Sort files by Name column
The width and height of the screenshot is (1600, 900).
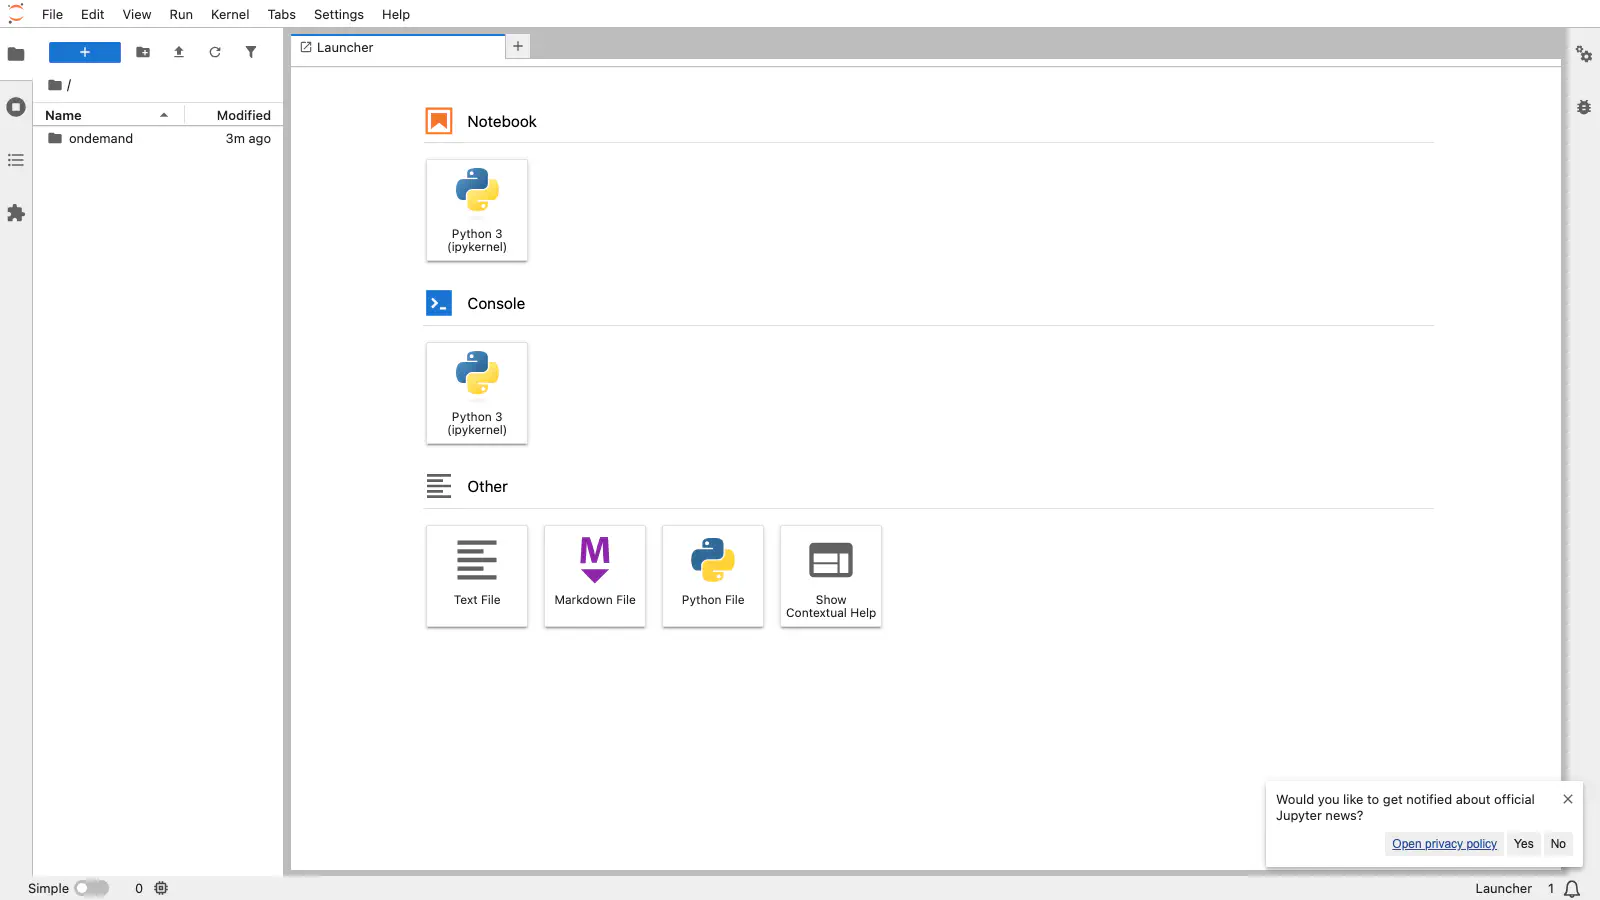click(x=107, y=115)
